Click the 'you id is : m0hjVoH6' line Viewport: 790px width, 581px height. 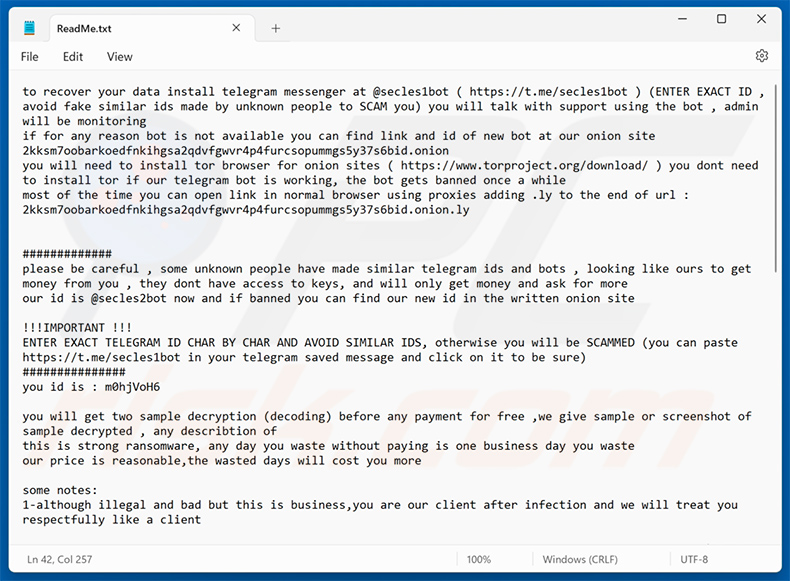point(91,387)
